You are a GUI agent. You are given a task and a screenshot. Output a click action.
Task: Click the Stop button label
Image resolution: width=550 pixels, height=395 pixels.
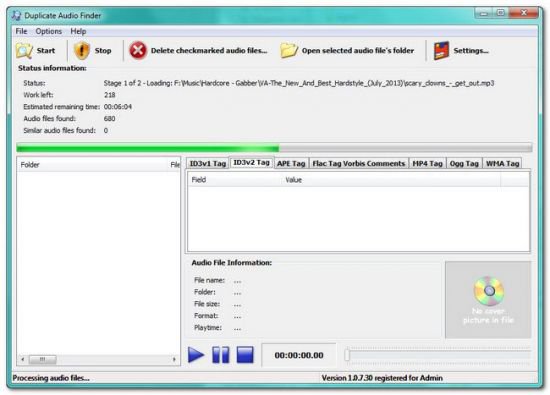pyautogui.click(x=103, y=51)
